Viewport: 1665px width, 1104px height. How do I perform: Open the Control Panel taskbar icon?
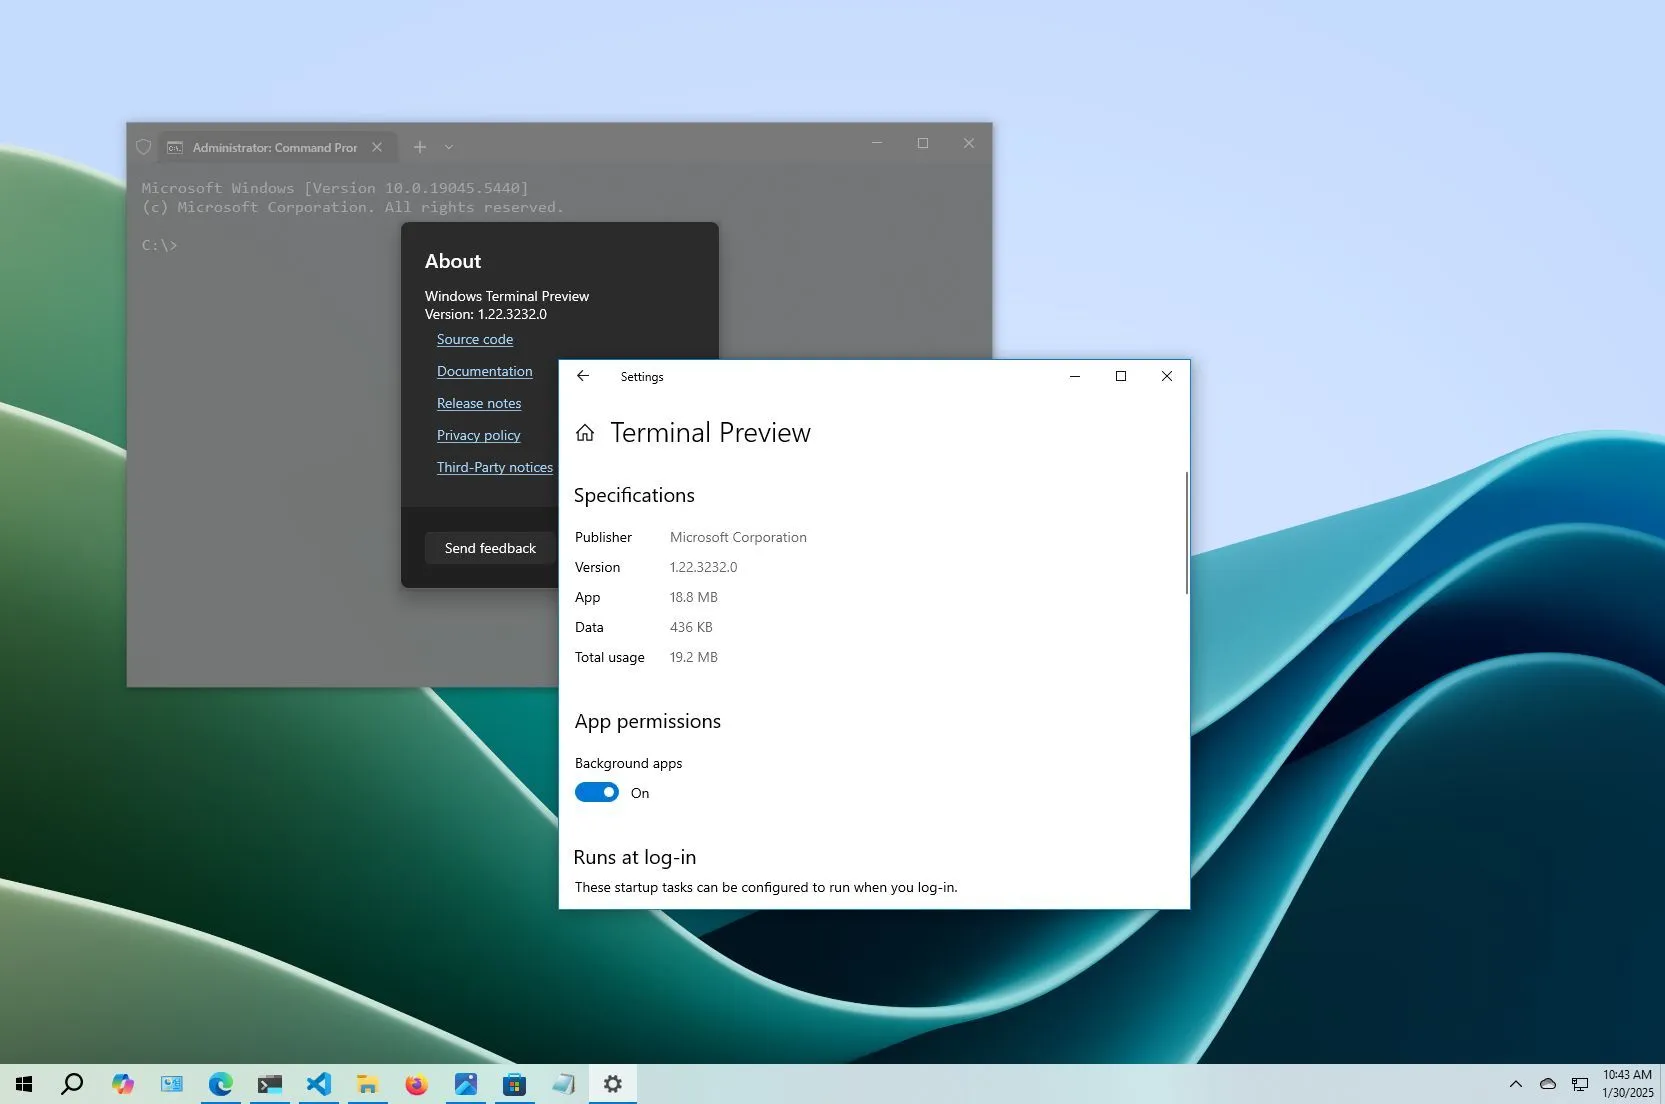pos(172,1084)
